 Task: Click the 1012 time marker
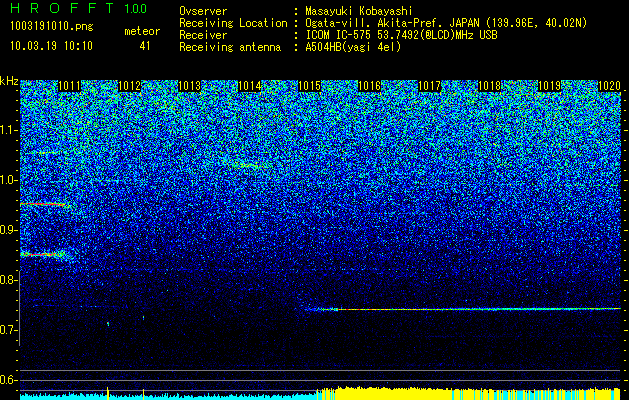[x=130, y=86]
